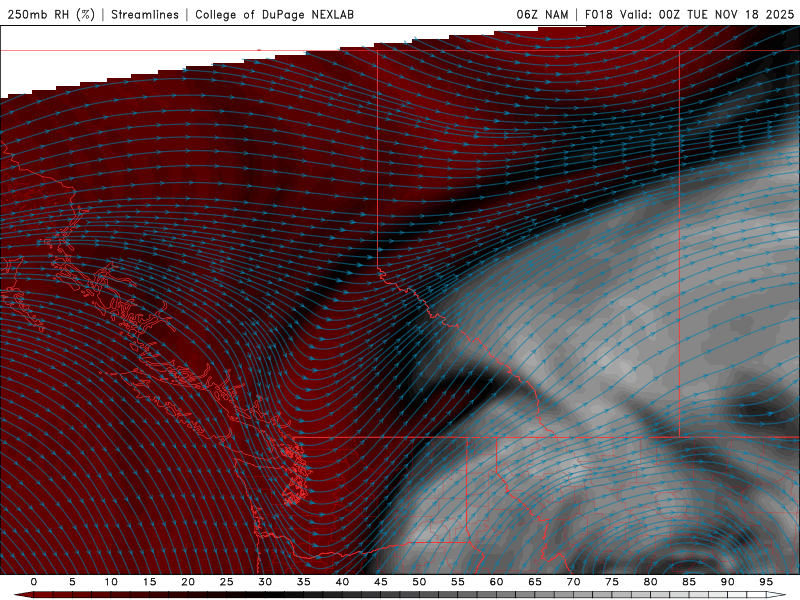
Task: Click the '06Z NAM' model label
Action: coord(542,15)
